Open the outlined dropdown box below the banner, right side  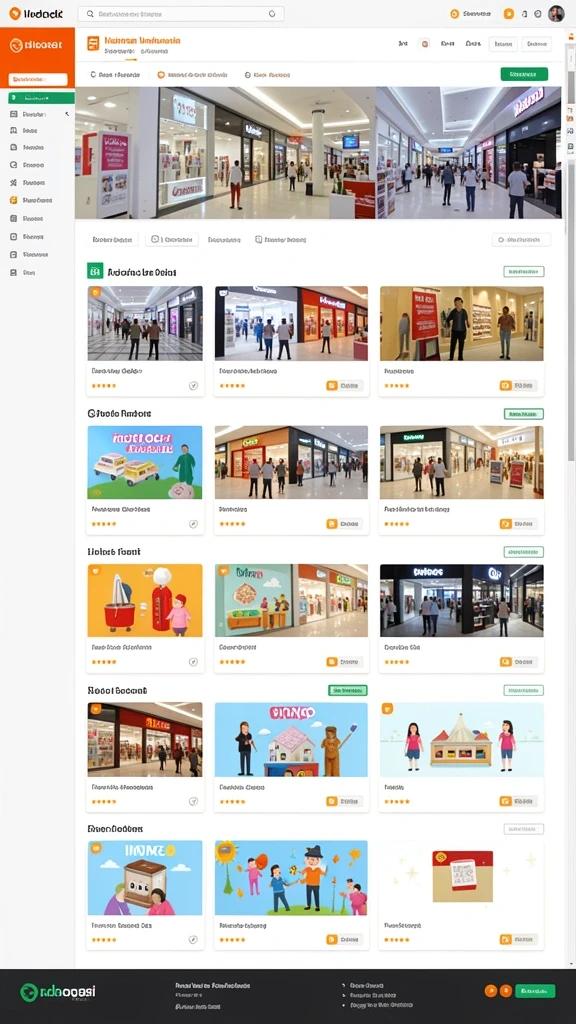[521, 240]
